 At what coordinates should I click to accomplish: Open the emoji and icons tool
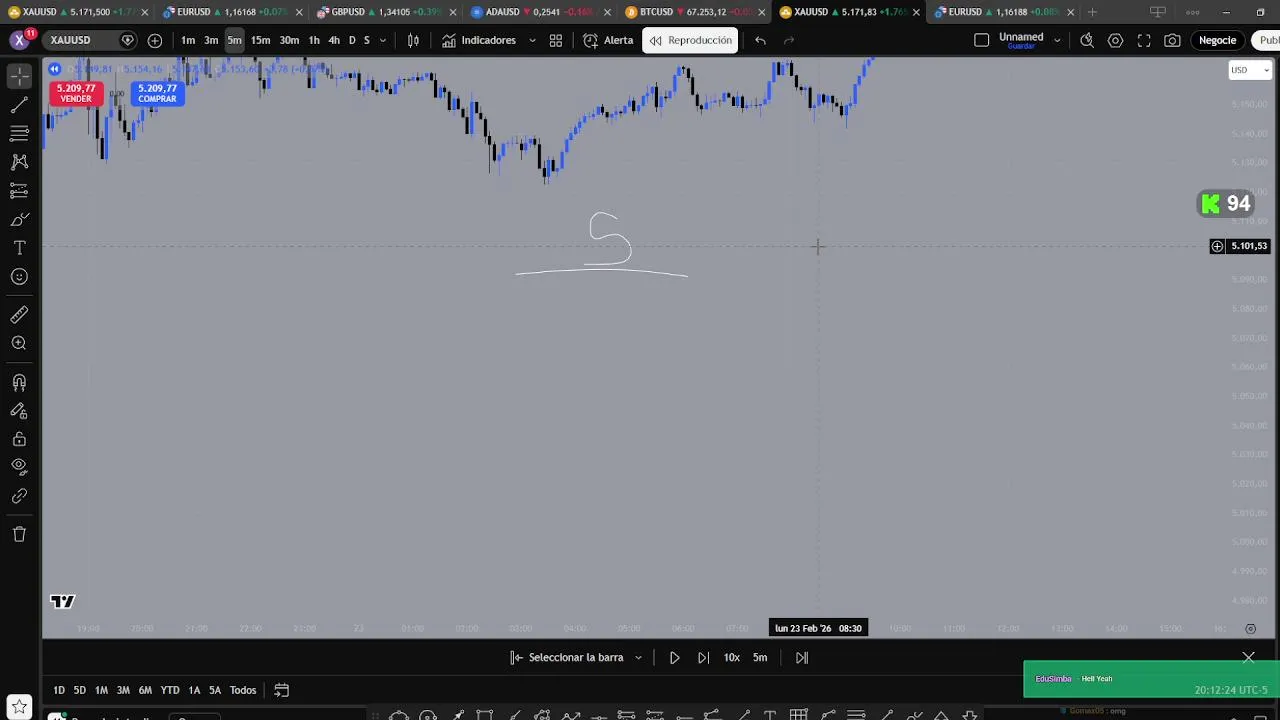pyautogui.click(x=19, y=277)
